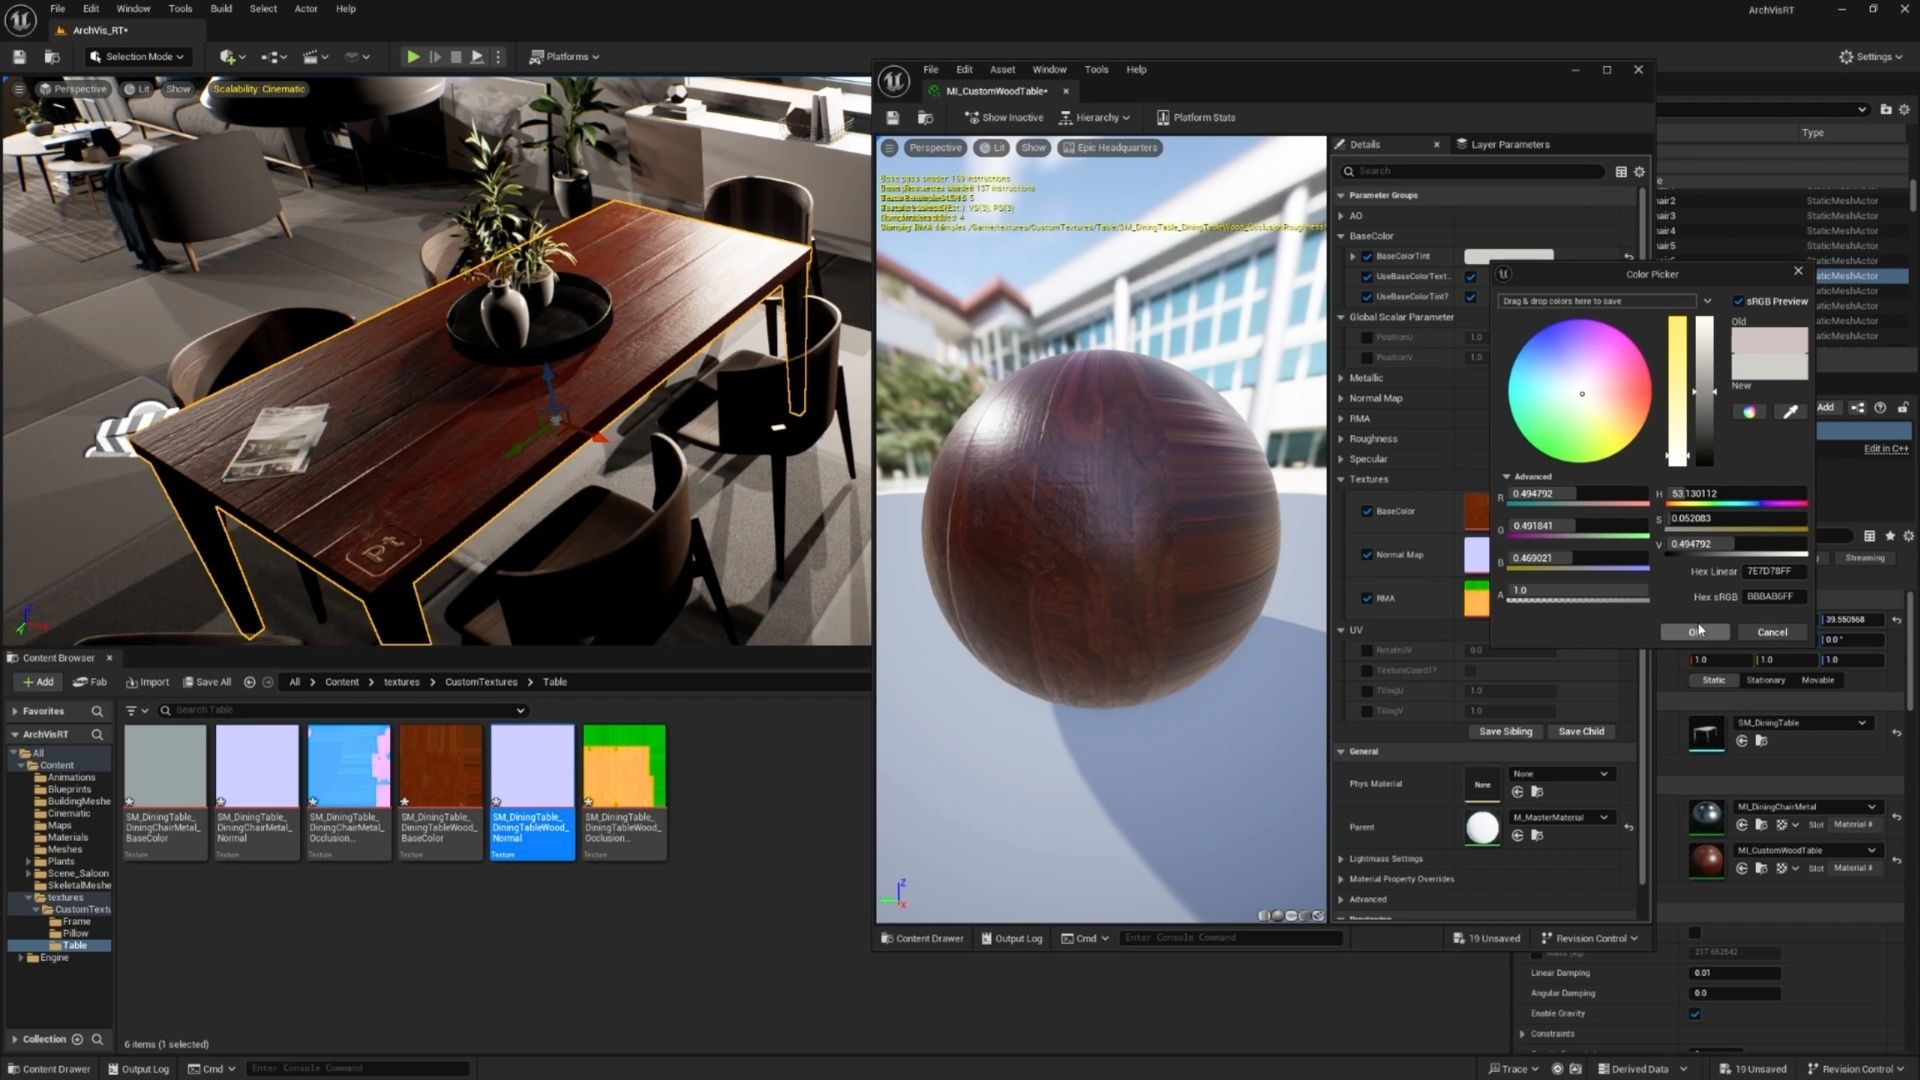Switch to the Layer Parameters tab
Viewport: 1920px width, 1080px height.
[1509, 145]
